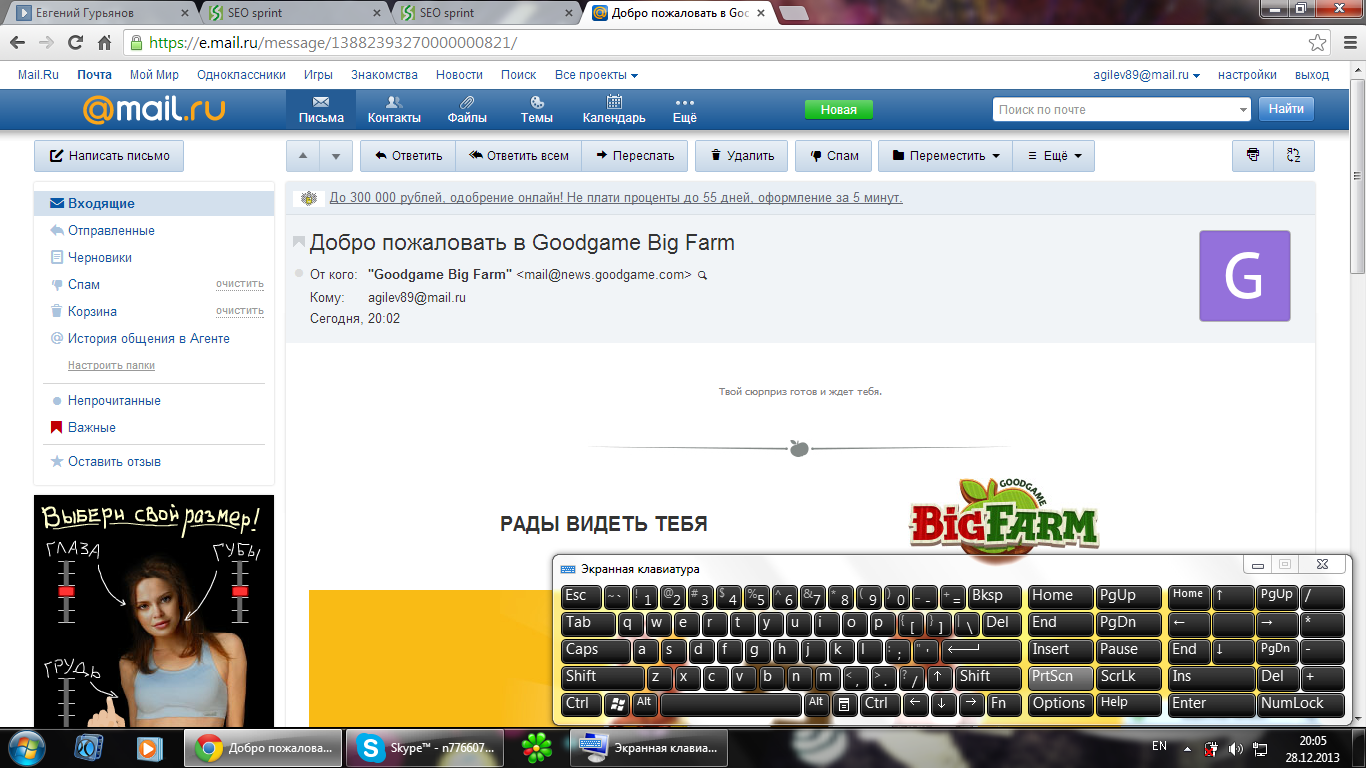The height and width of the screenshot is (768, 1366).
Task: Click выход link
Action: pyautogui.click(x=1312, y=75)
